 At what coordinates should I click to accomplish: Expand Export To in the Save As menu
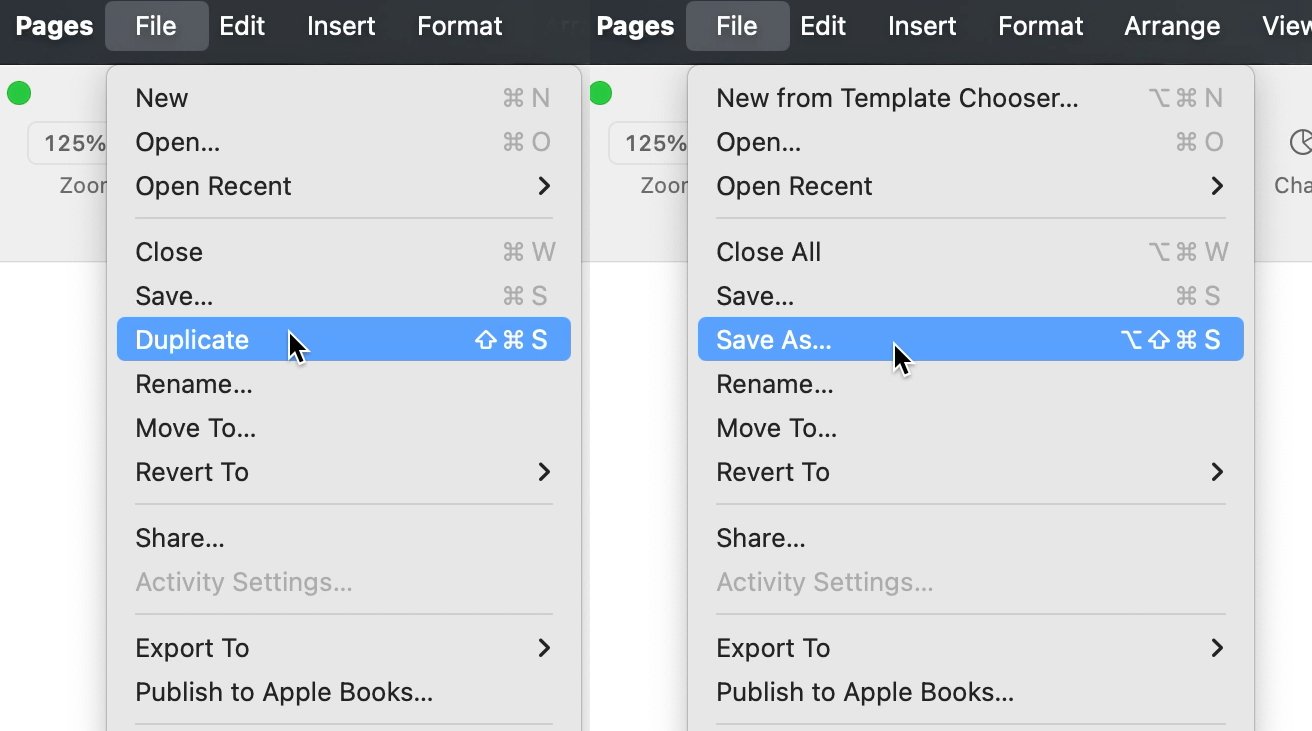[970, 648]
